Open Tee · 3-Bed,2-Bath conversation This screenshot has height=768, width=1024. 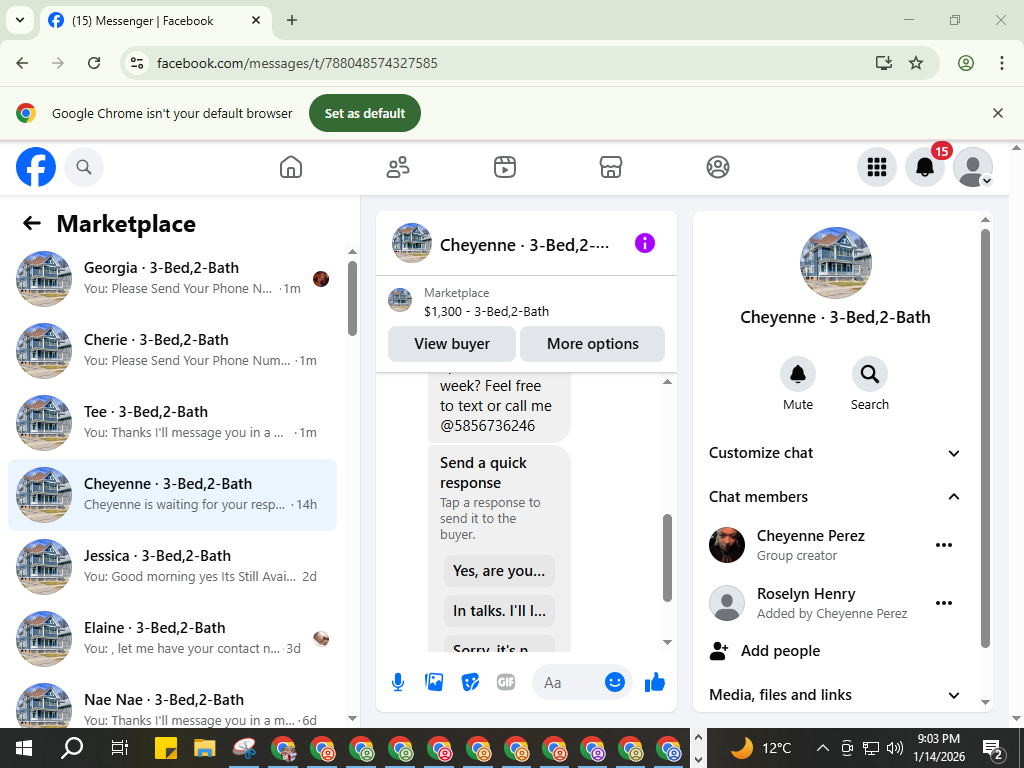click(172, 423)
